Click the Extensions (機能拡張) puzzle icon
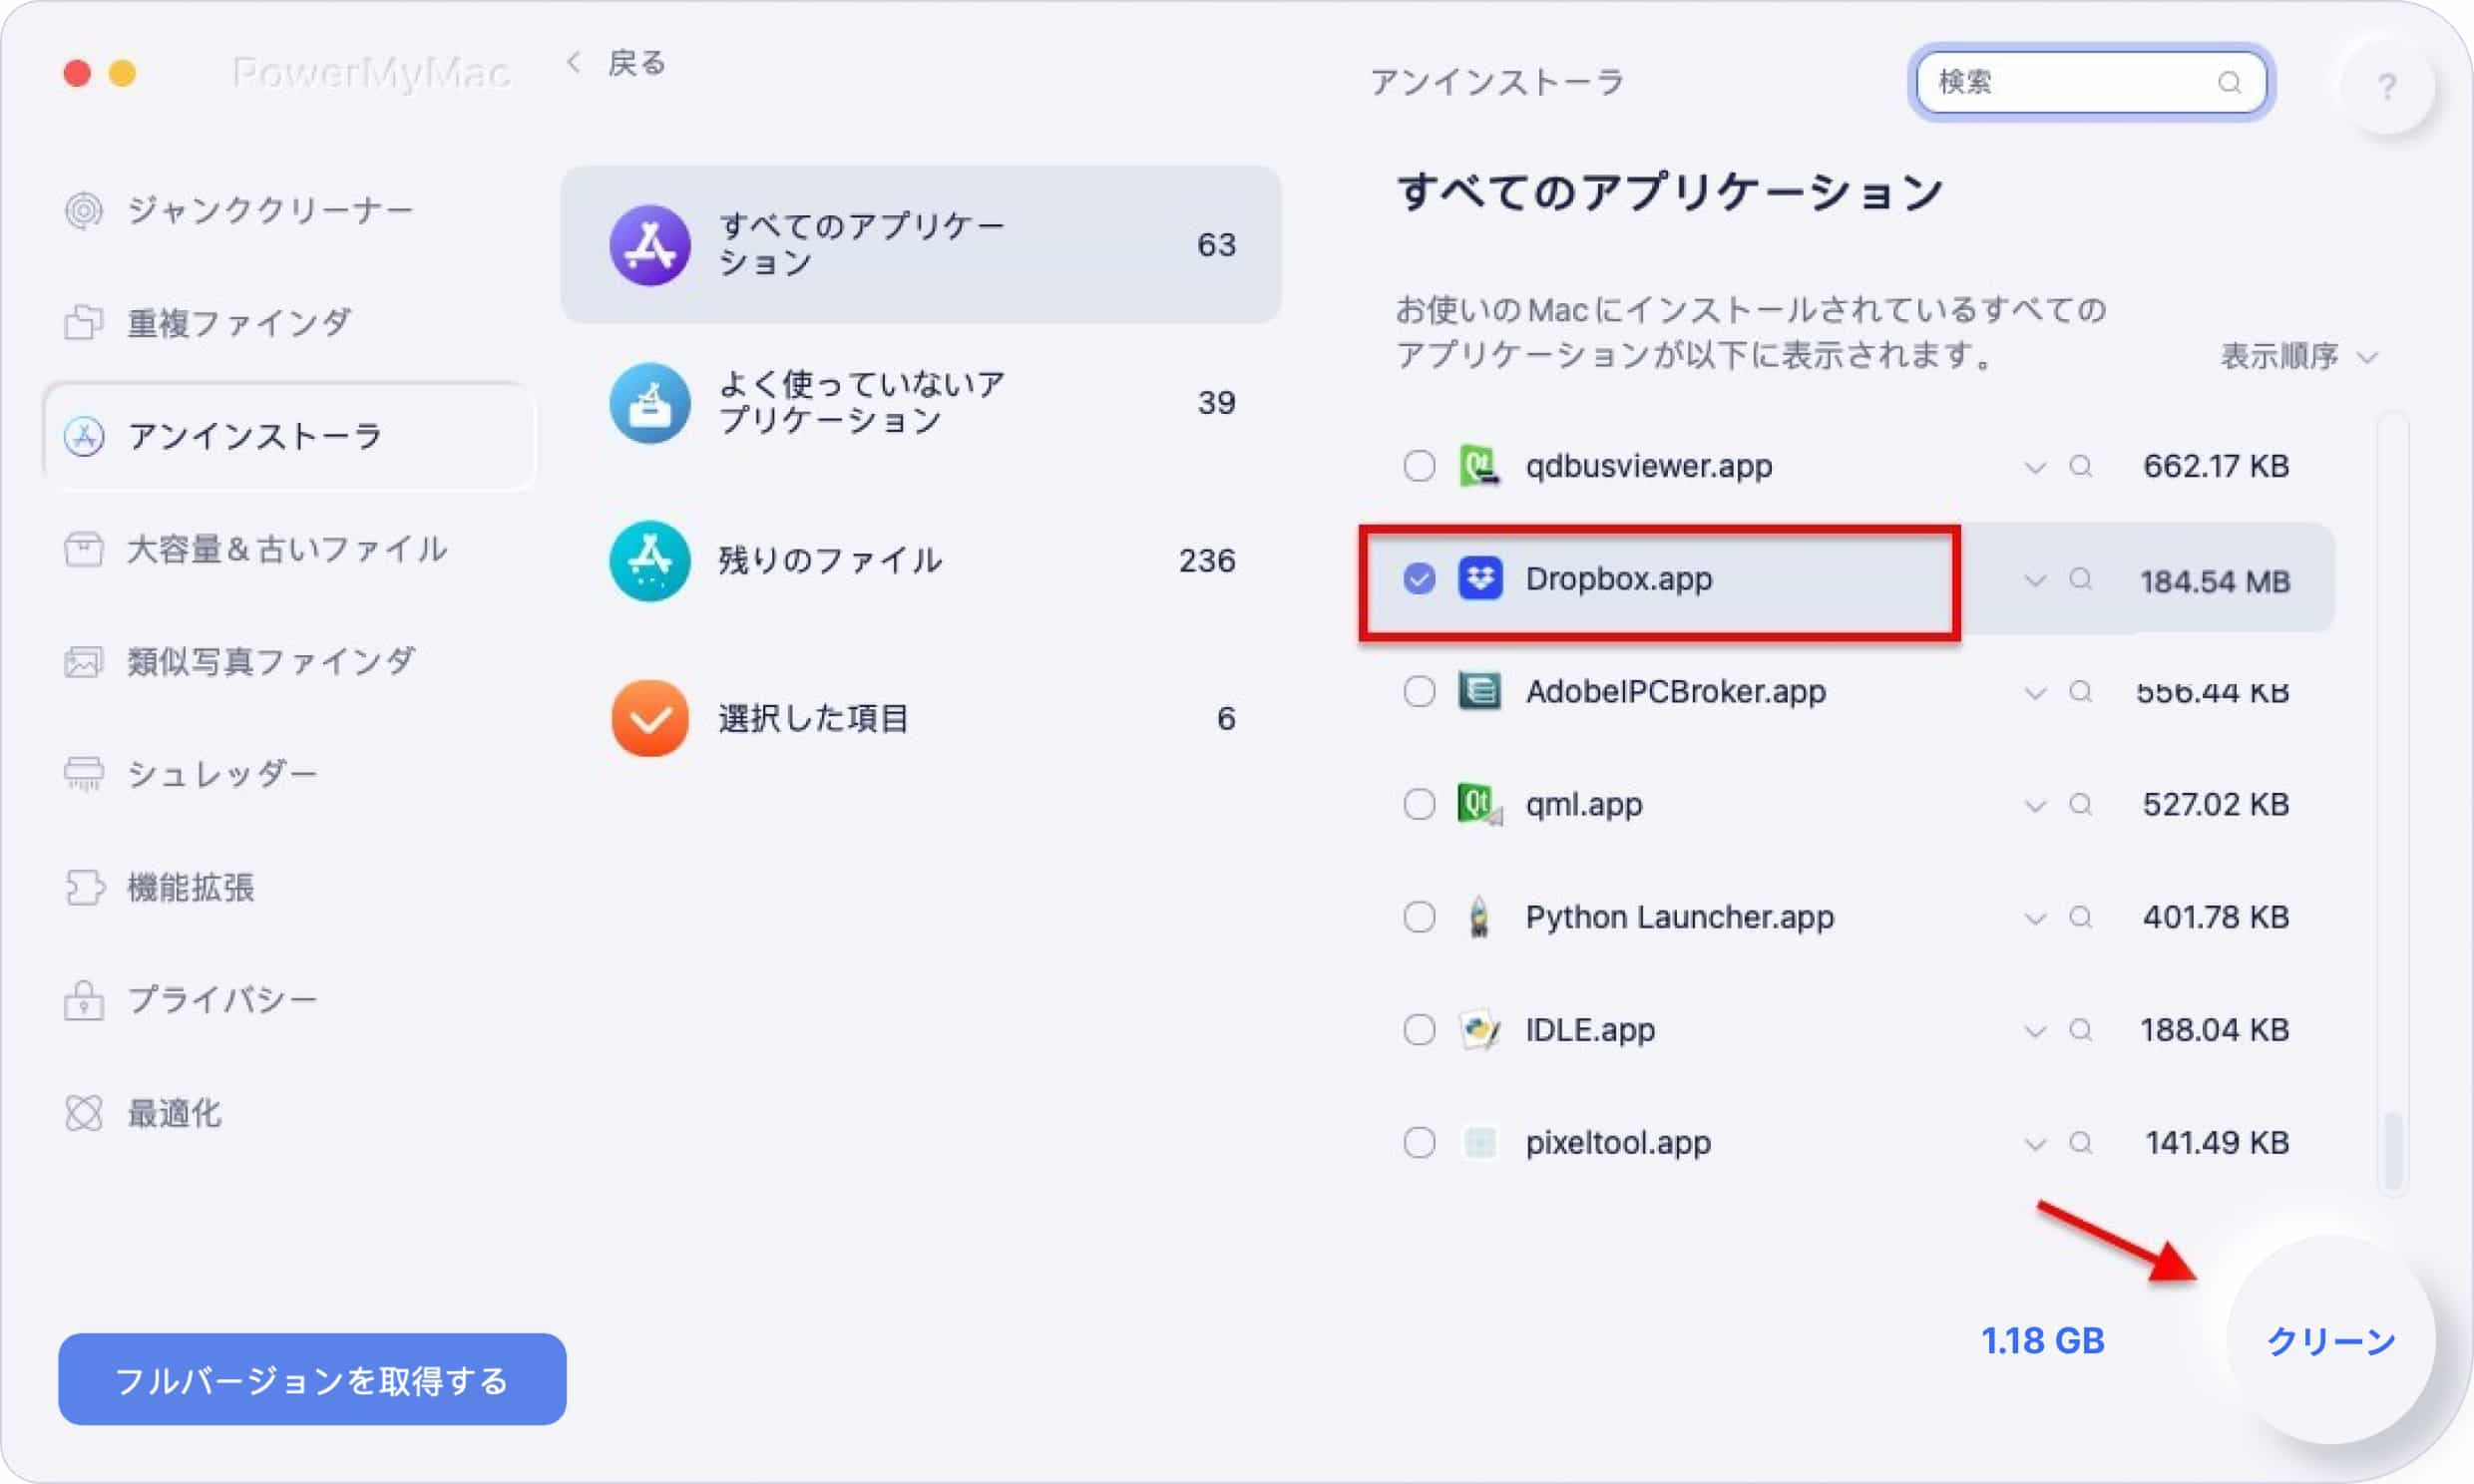 (84, 887)
